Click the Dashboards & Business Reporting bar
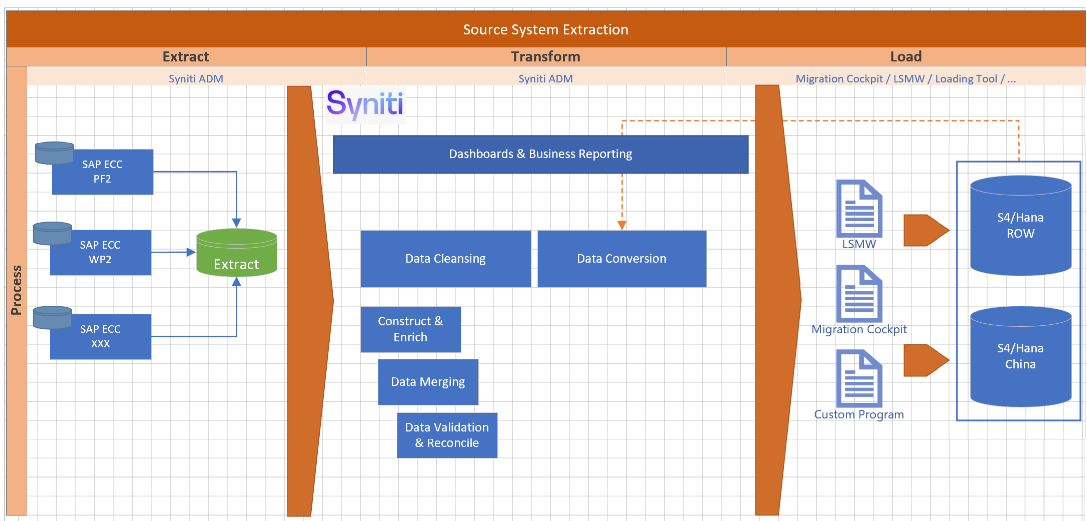The image size is (1087, 521). (x=540, y=154)
